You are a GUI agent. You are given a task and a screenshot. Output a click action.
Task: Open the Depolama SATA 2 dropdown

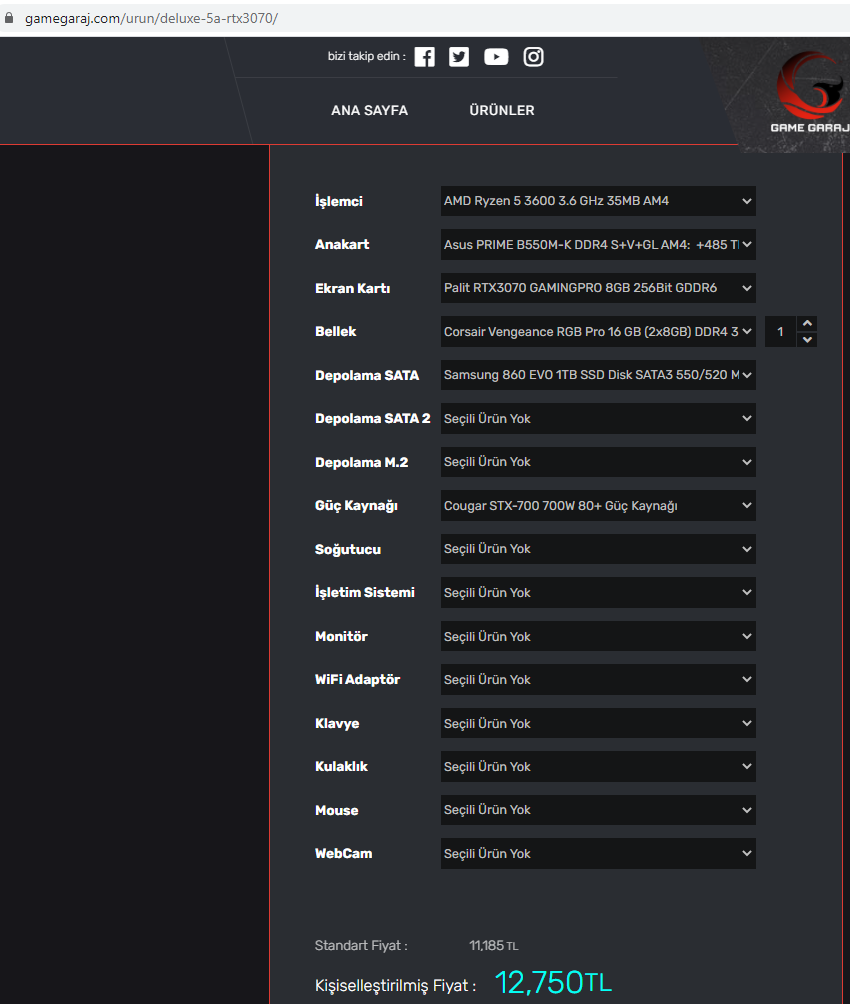pos(598,419)
